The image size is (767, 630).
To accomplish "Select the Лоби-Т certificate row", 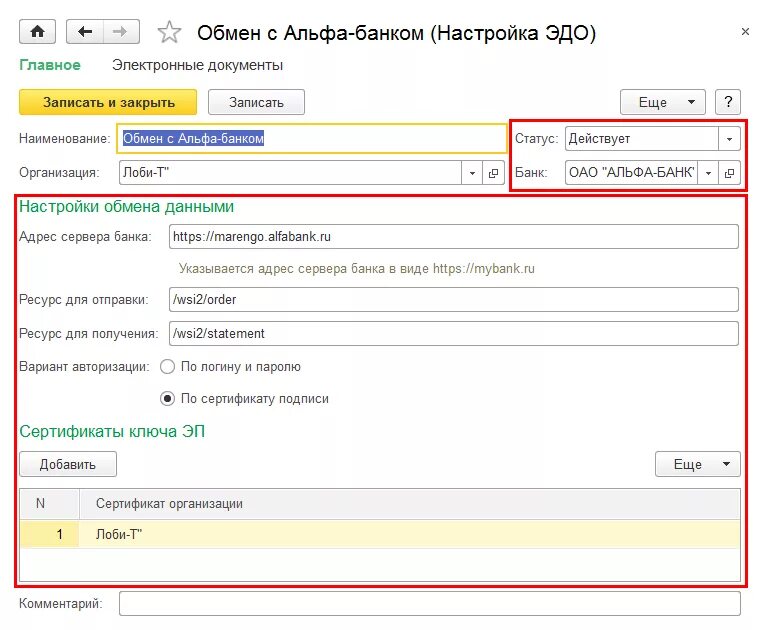I will click(380, 534).
